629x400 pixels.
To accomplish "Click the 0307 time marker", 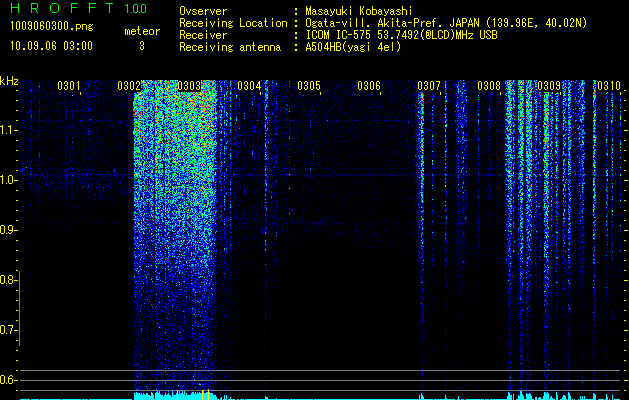I will point(429,85).
